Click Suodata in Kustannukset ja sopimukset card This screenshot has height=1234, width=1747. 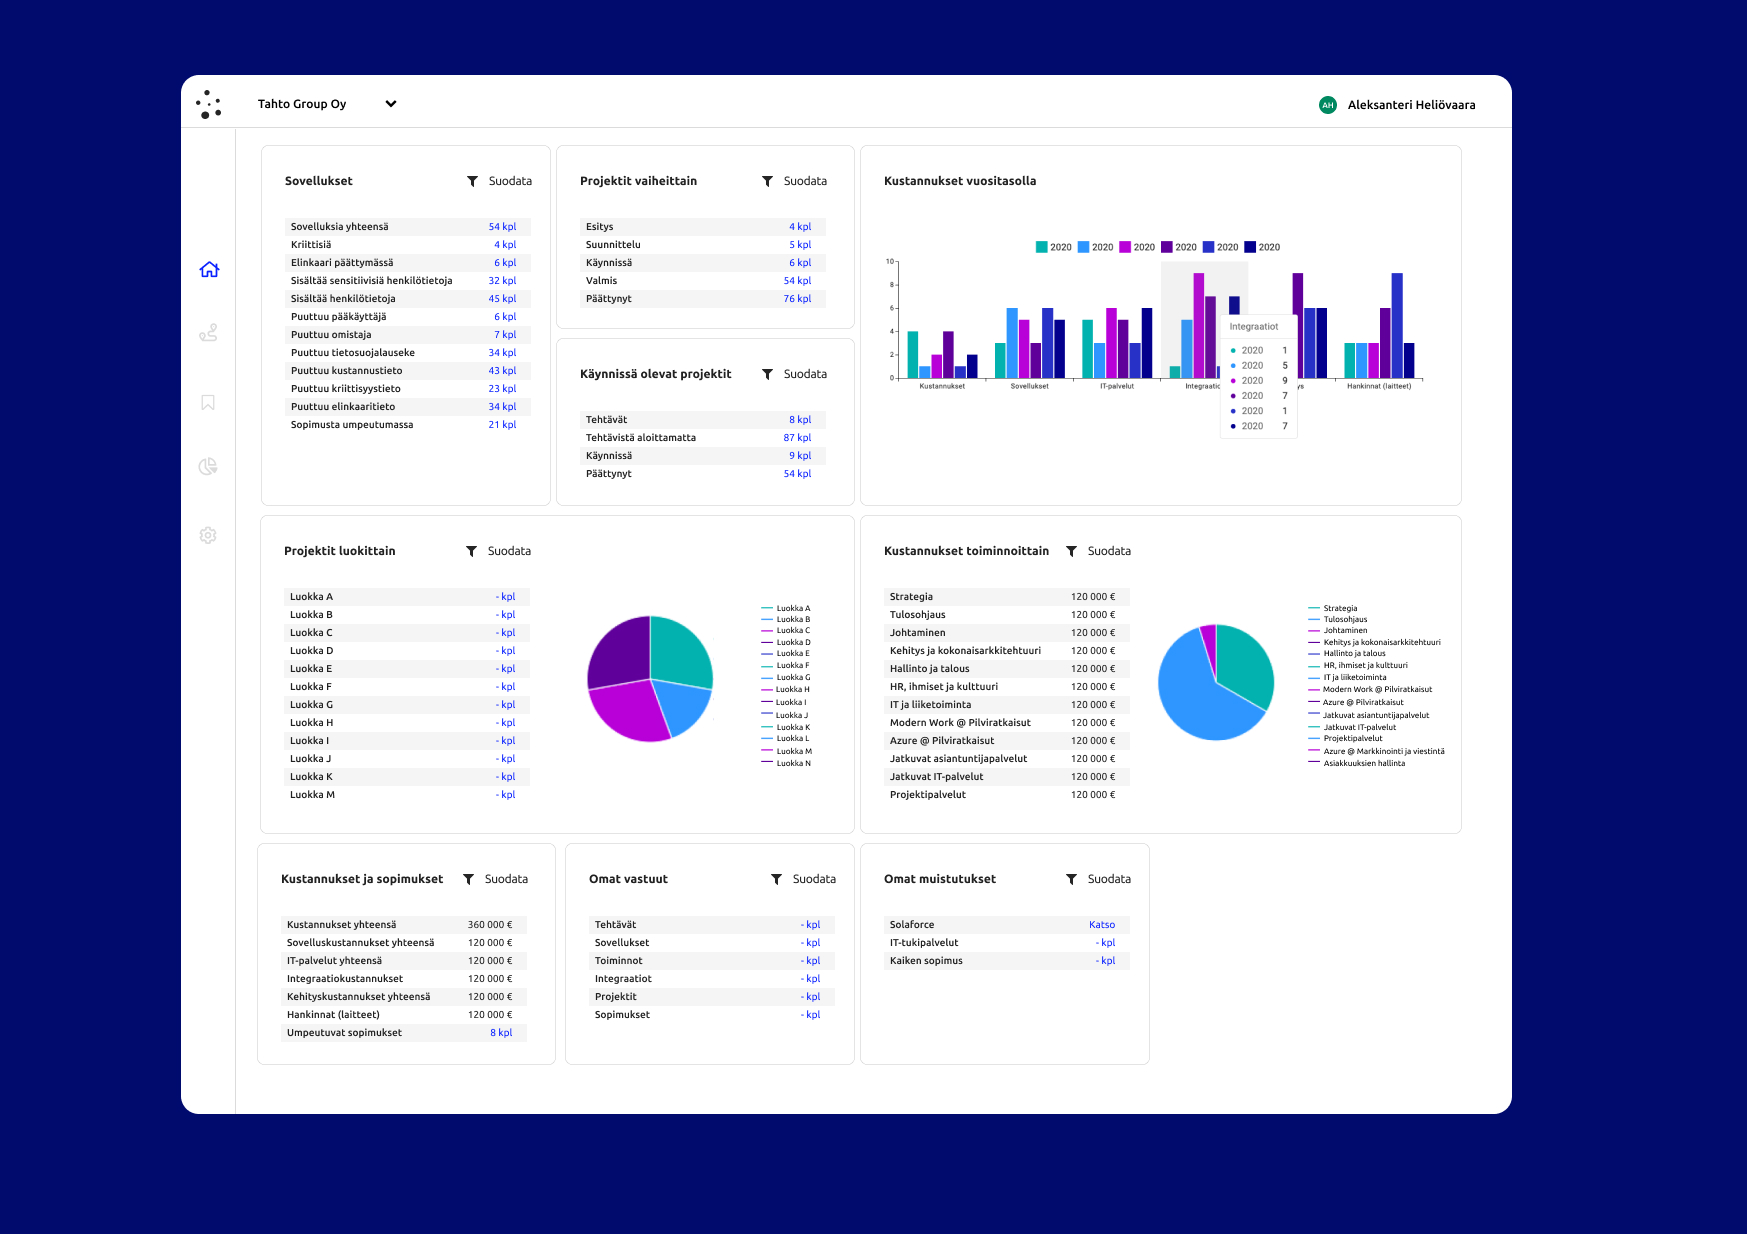tap(506, 879)
